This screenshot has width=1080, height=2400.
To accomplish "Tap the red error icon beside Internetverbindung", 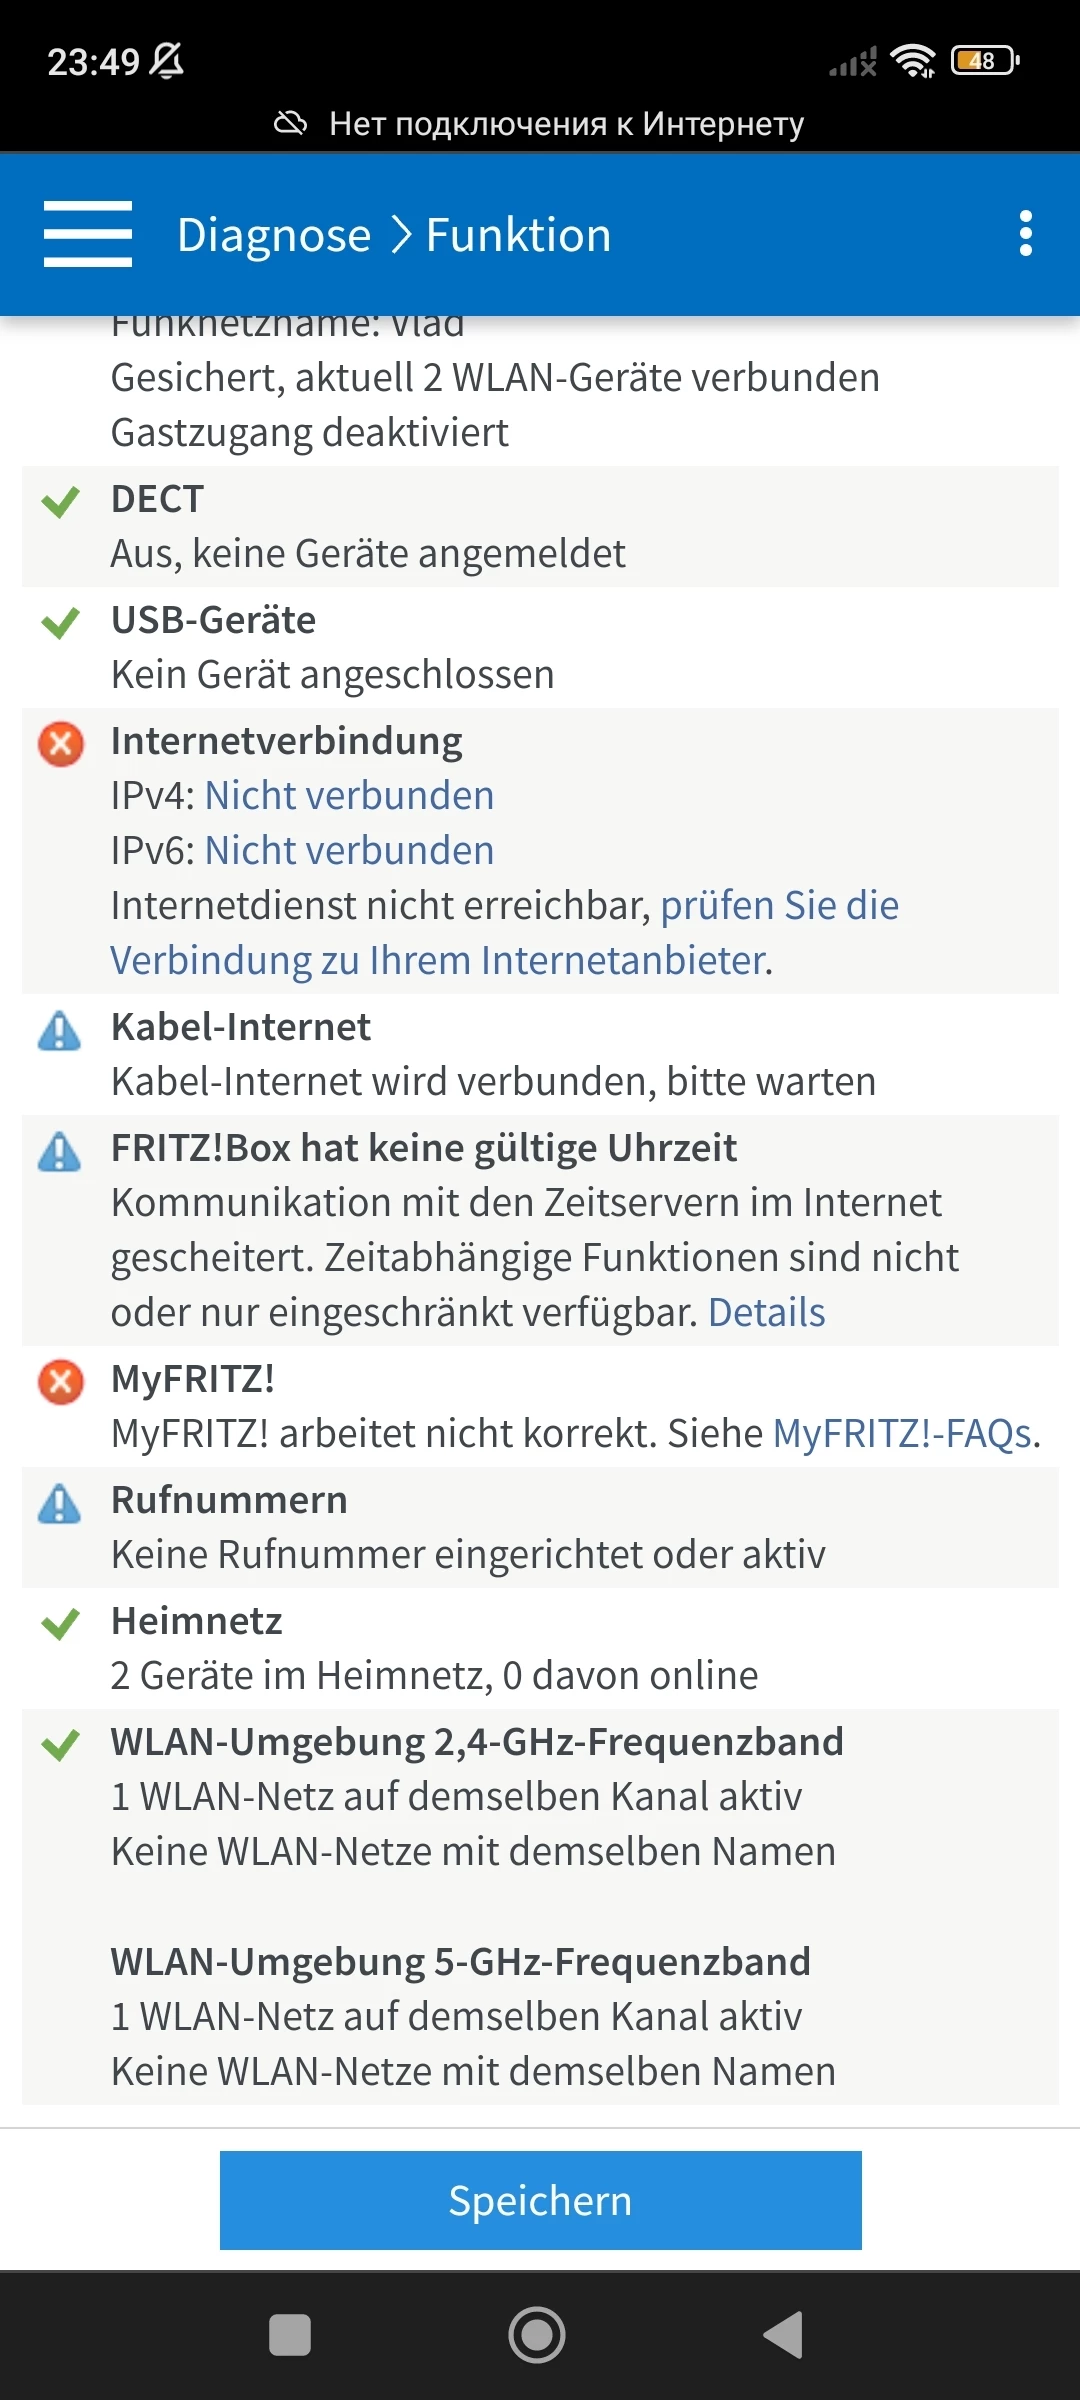I will [61, 744].
